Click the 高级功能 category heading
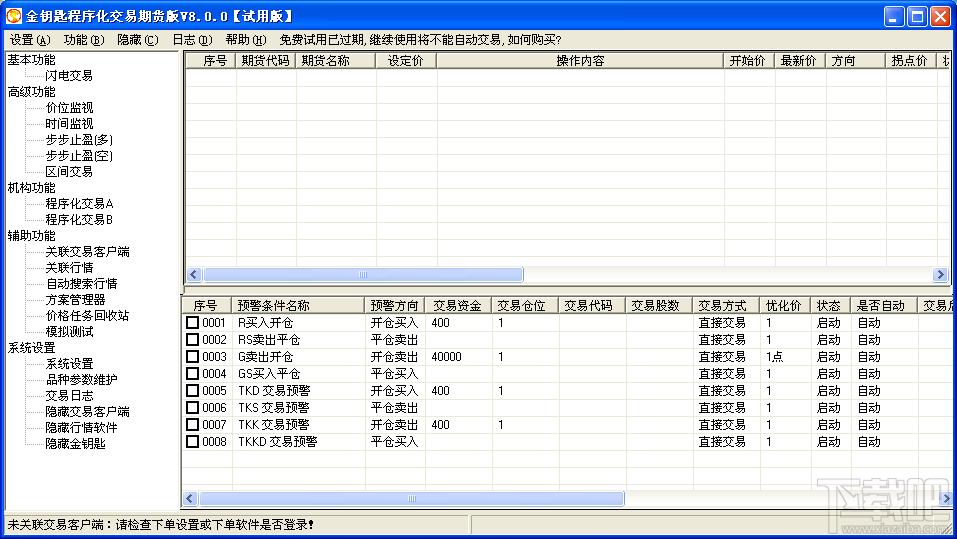Screen dimensions: 957x539 [31, 92]
